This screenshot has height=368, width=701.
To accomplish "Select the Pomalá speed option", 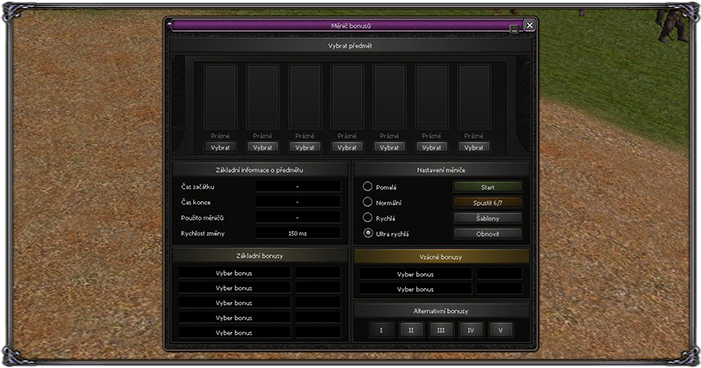I will click(x=367, y=186).
